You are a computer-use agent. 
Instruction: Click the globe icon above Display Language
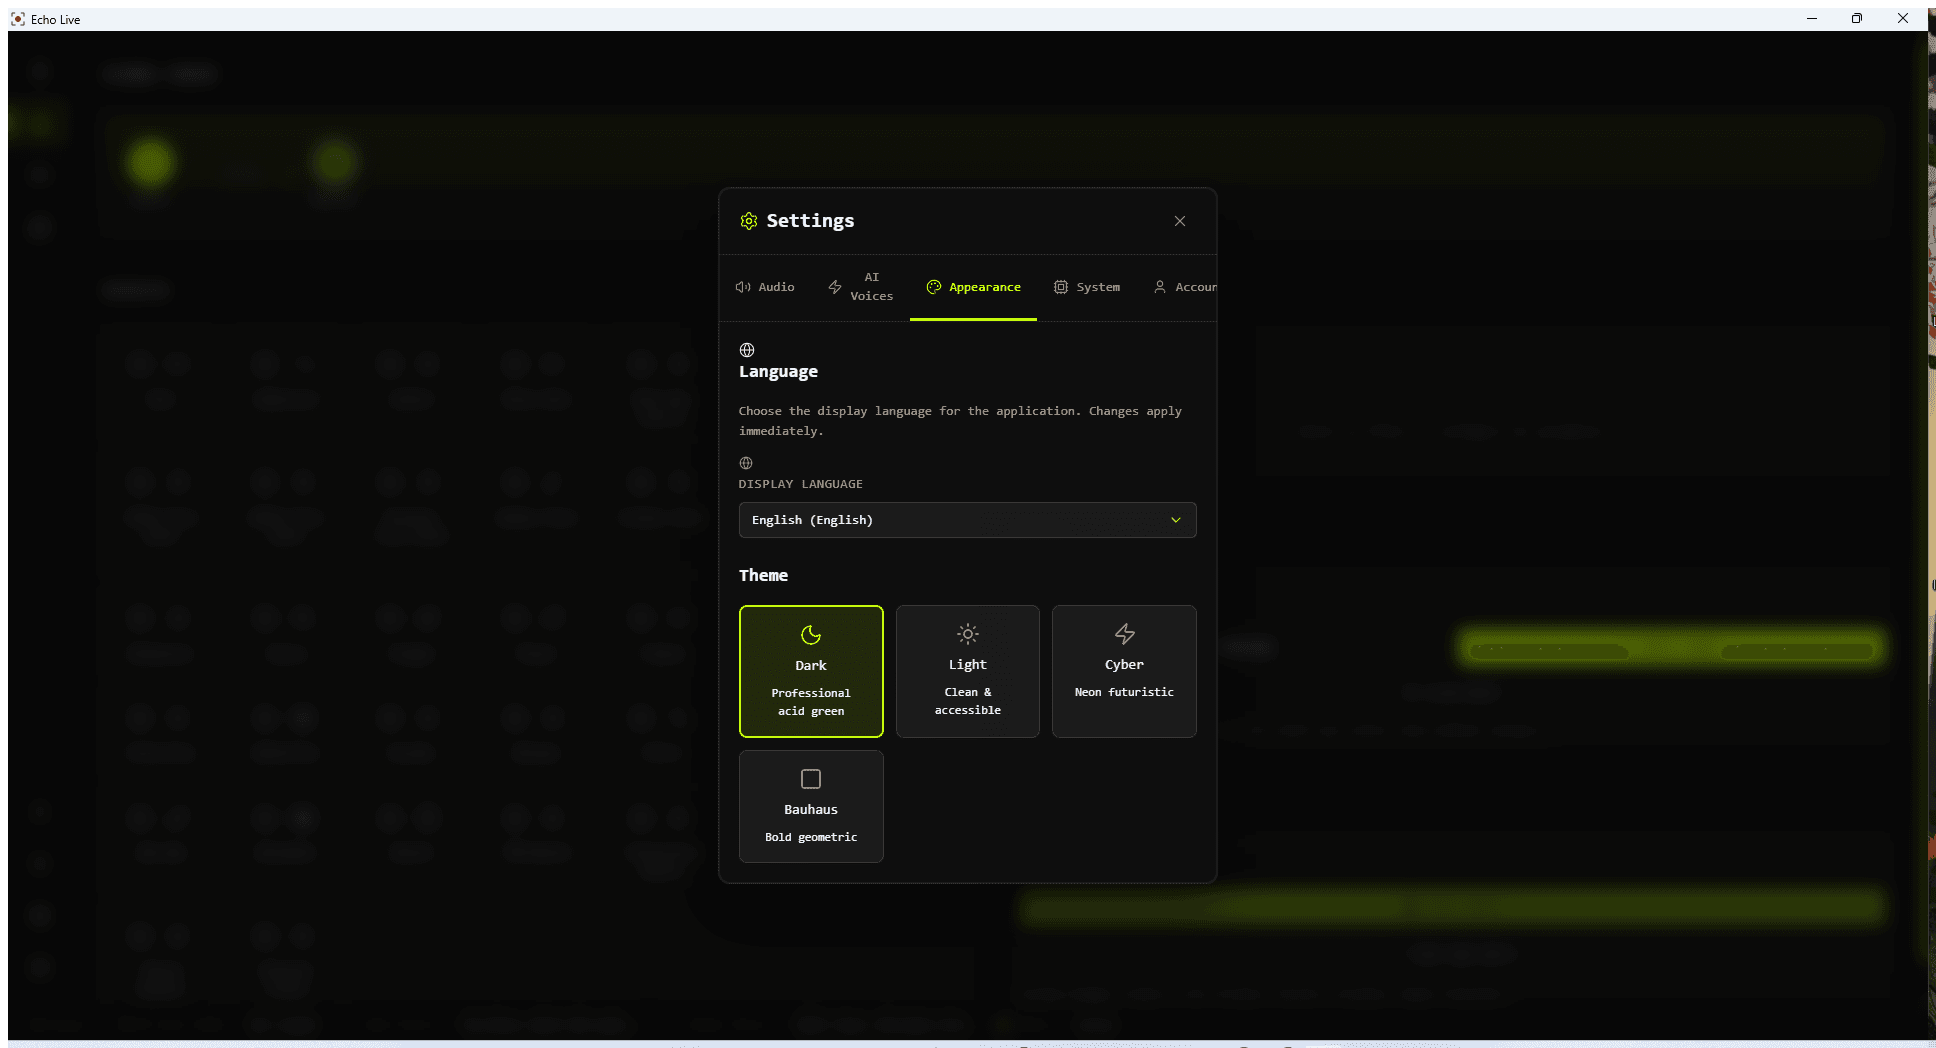746,463
